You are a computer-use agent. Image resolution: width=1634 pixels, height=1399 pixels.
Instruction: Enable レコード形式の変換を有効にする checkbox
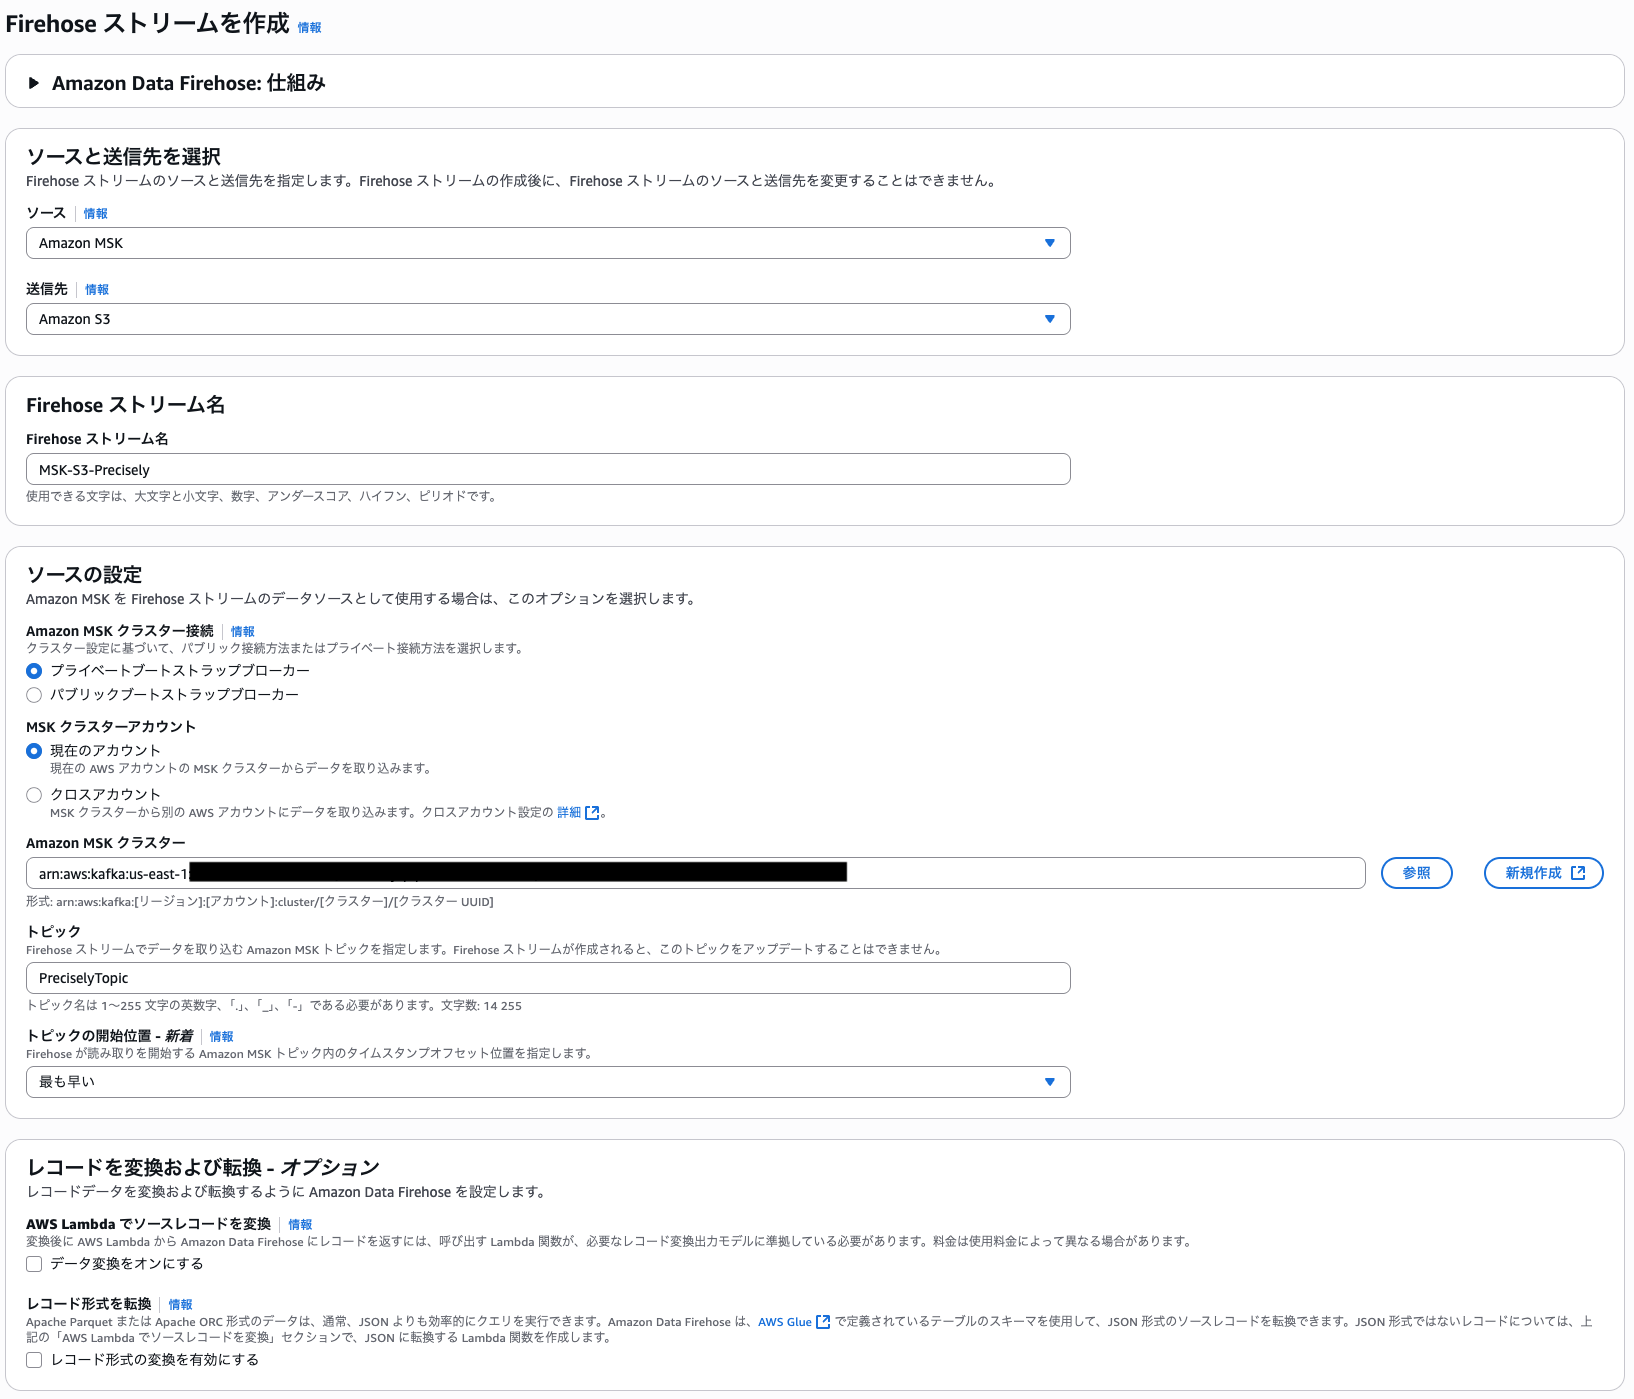click(x=34, y=1360)
